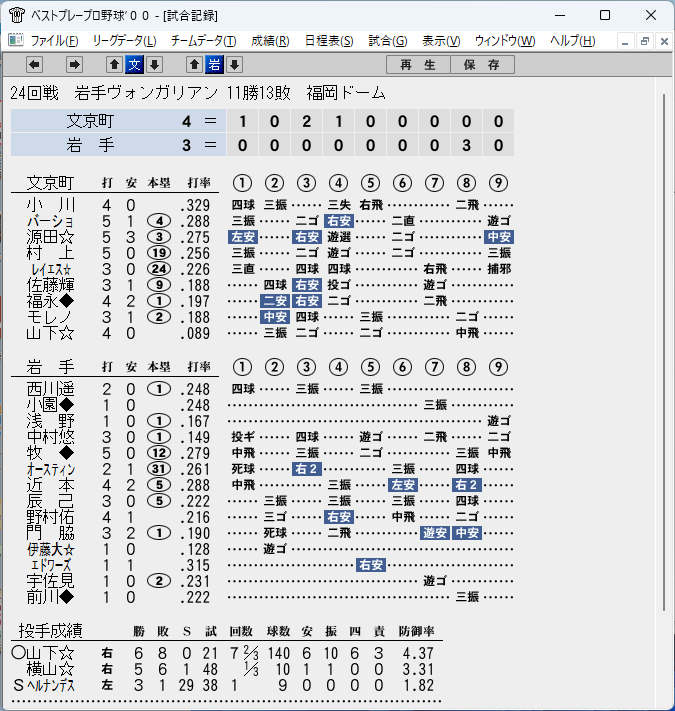Click the 保存 save button
The image size is (675, 711).
pos(482,65)
